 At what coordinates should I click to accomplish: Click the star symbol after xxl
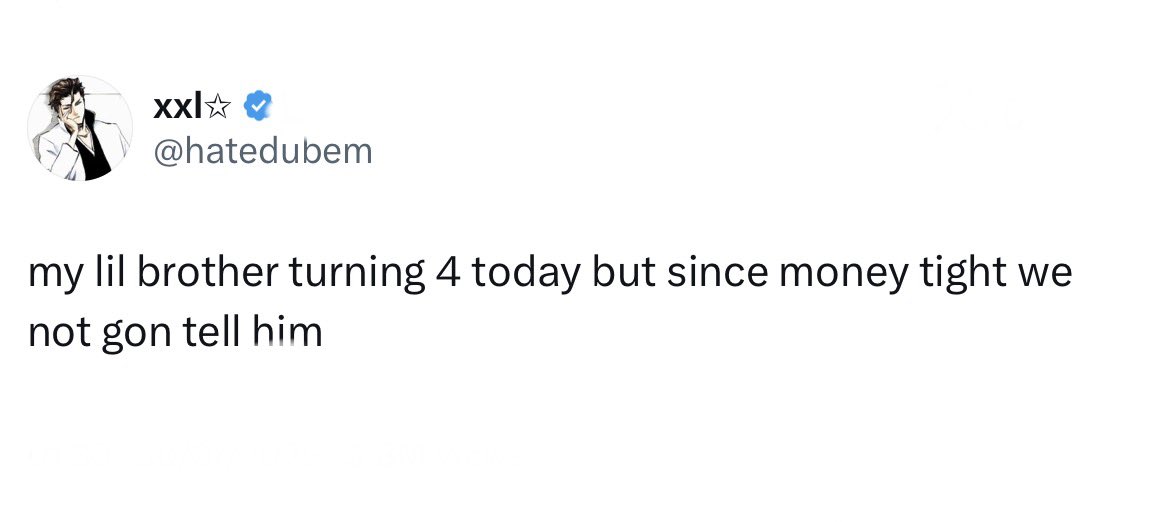pyautogui.click(x=217, y=108)
